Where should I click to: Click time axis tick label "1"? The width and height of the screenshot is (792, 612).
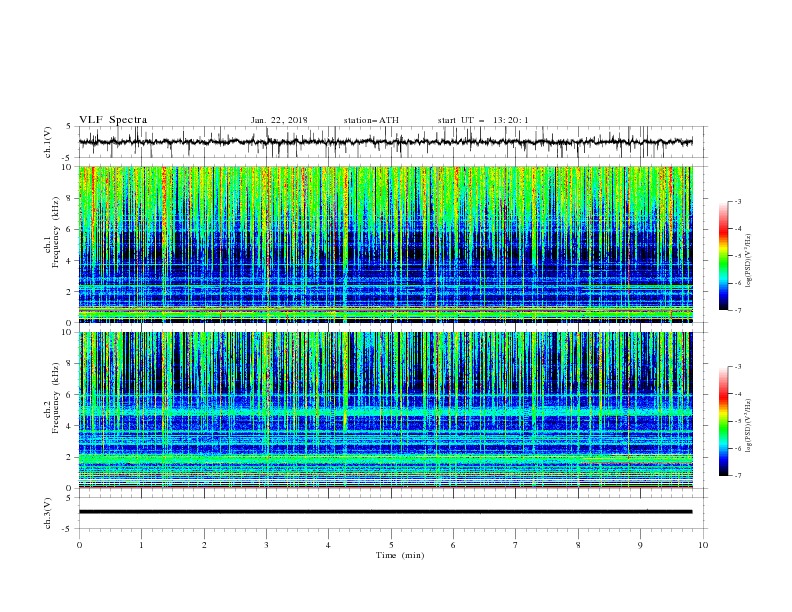pos(141,545)
